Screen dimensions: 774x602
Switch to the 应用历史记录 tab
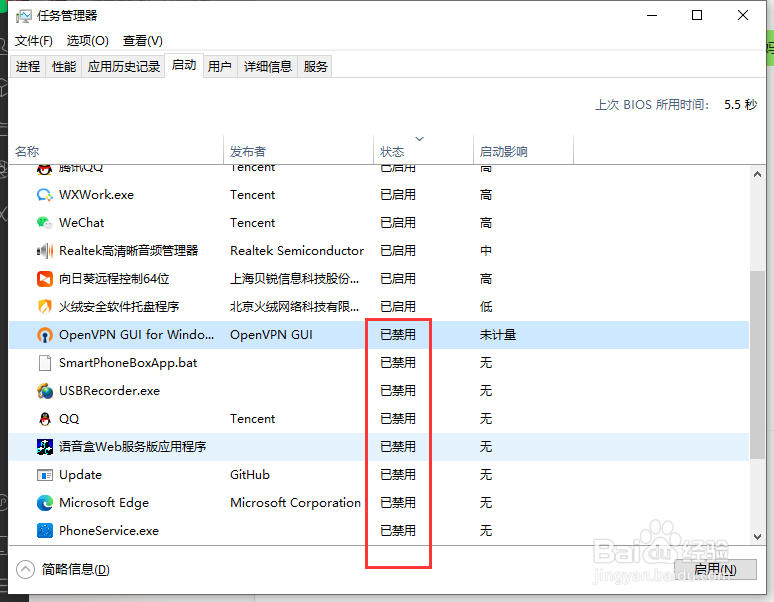tap(123, 66)
